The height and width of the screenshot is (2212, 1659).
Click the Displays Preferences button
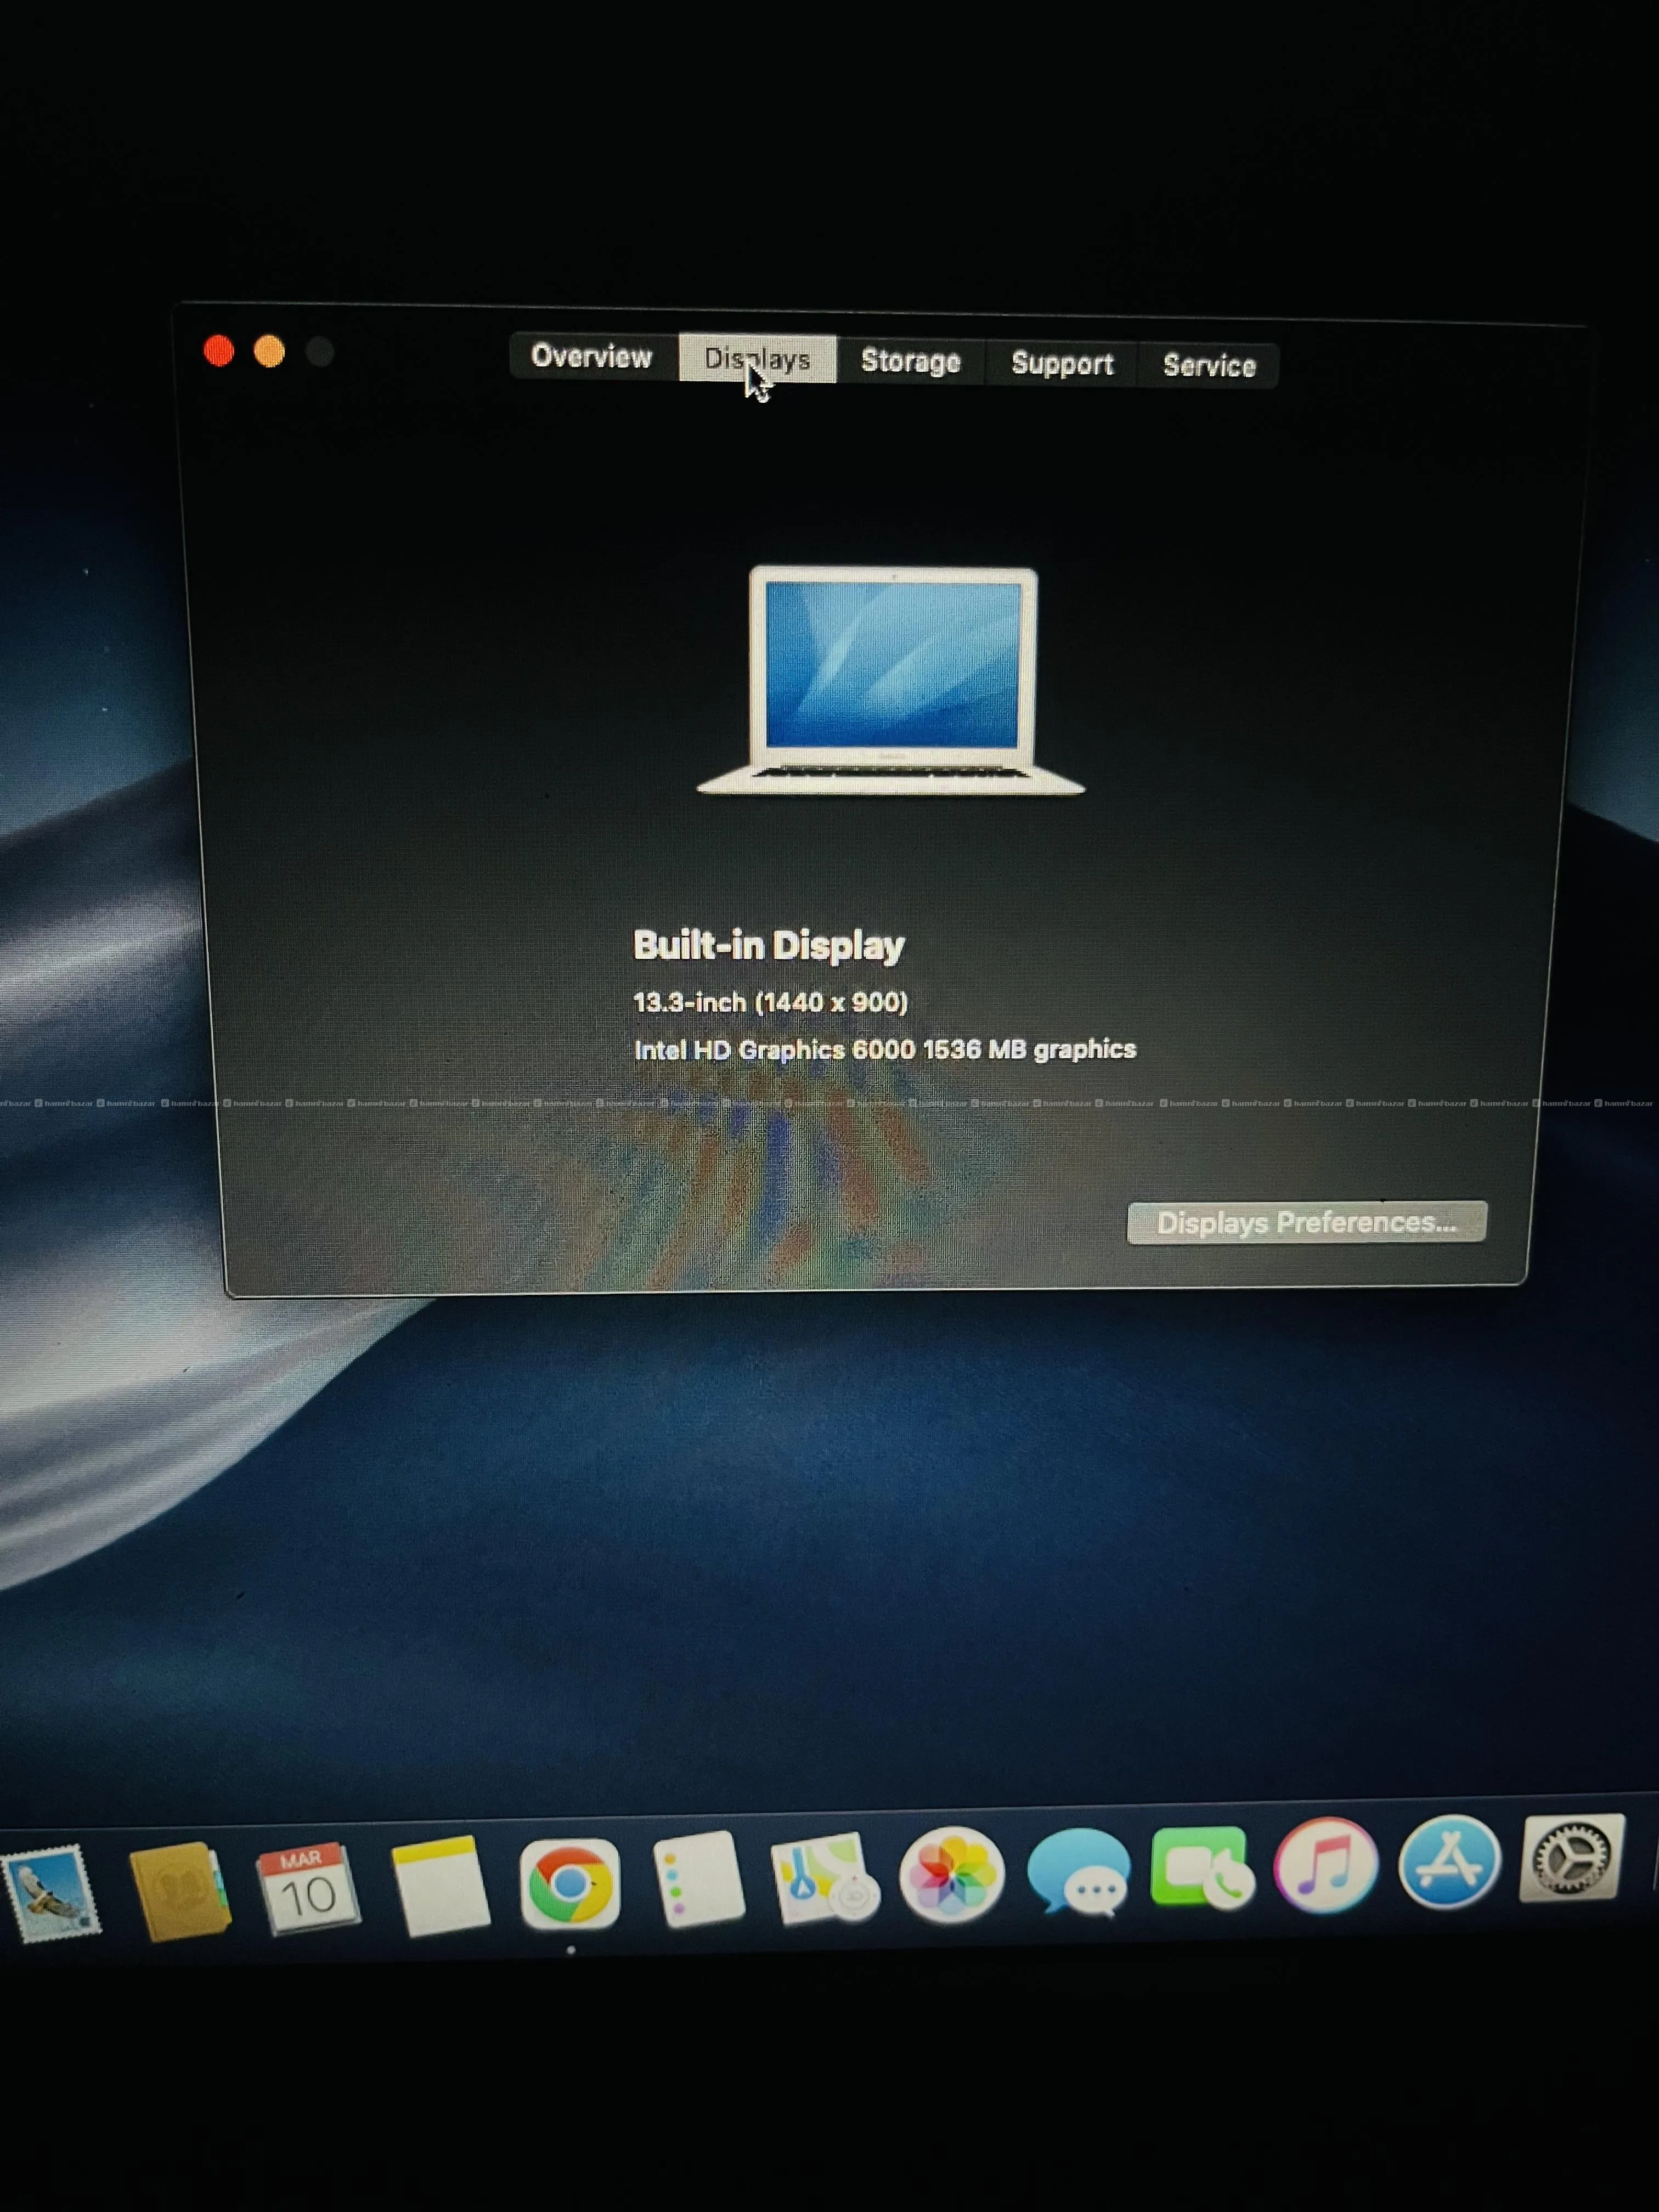1306,1222
